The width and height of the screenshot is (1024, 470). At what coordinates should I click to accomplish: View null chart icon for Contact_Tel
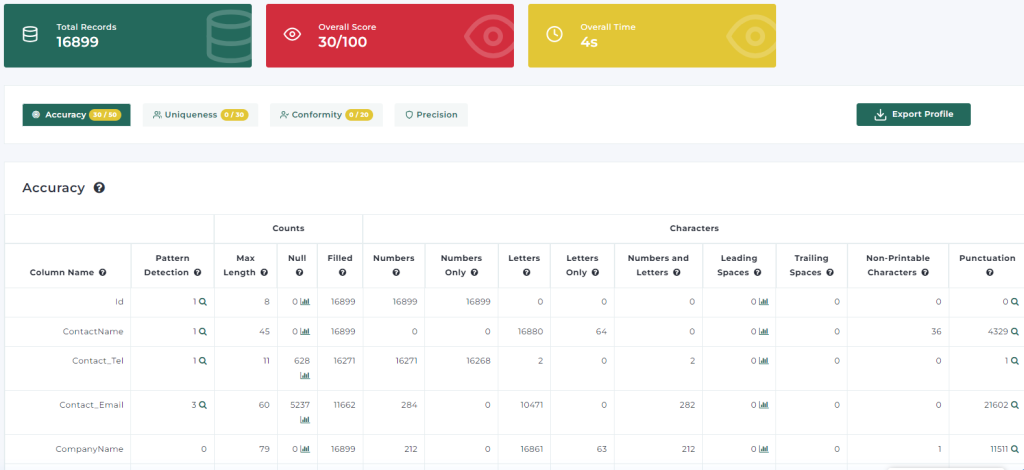pos(305,375)
